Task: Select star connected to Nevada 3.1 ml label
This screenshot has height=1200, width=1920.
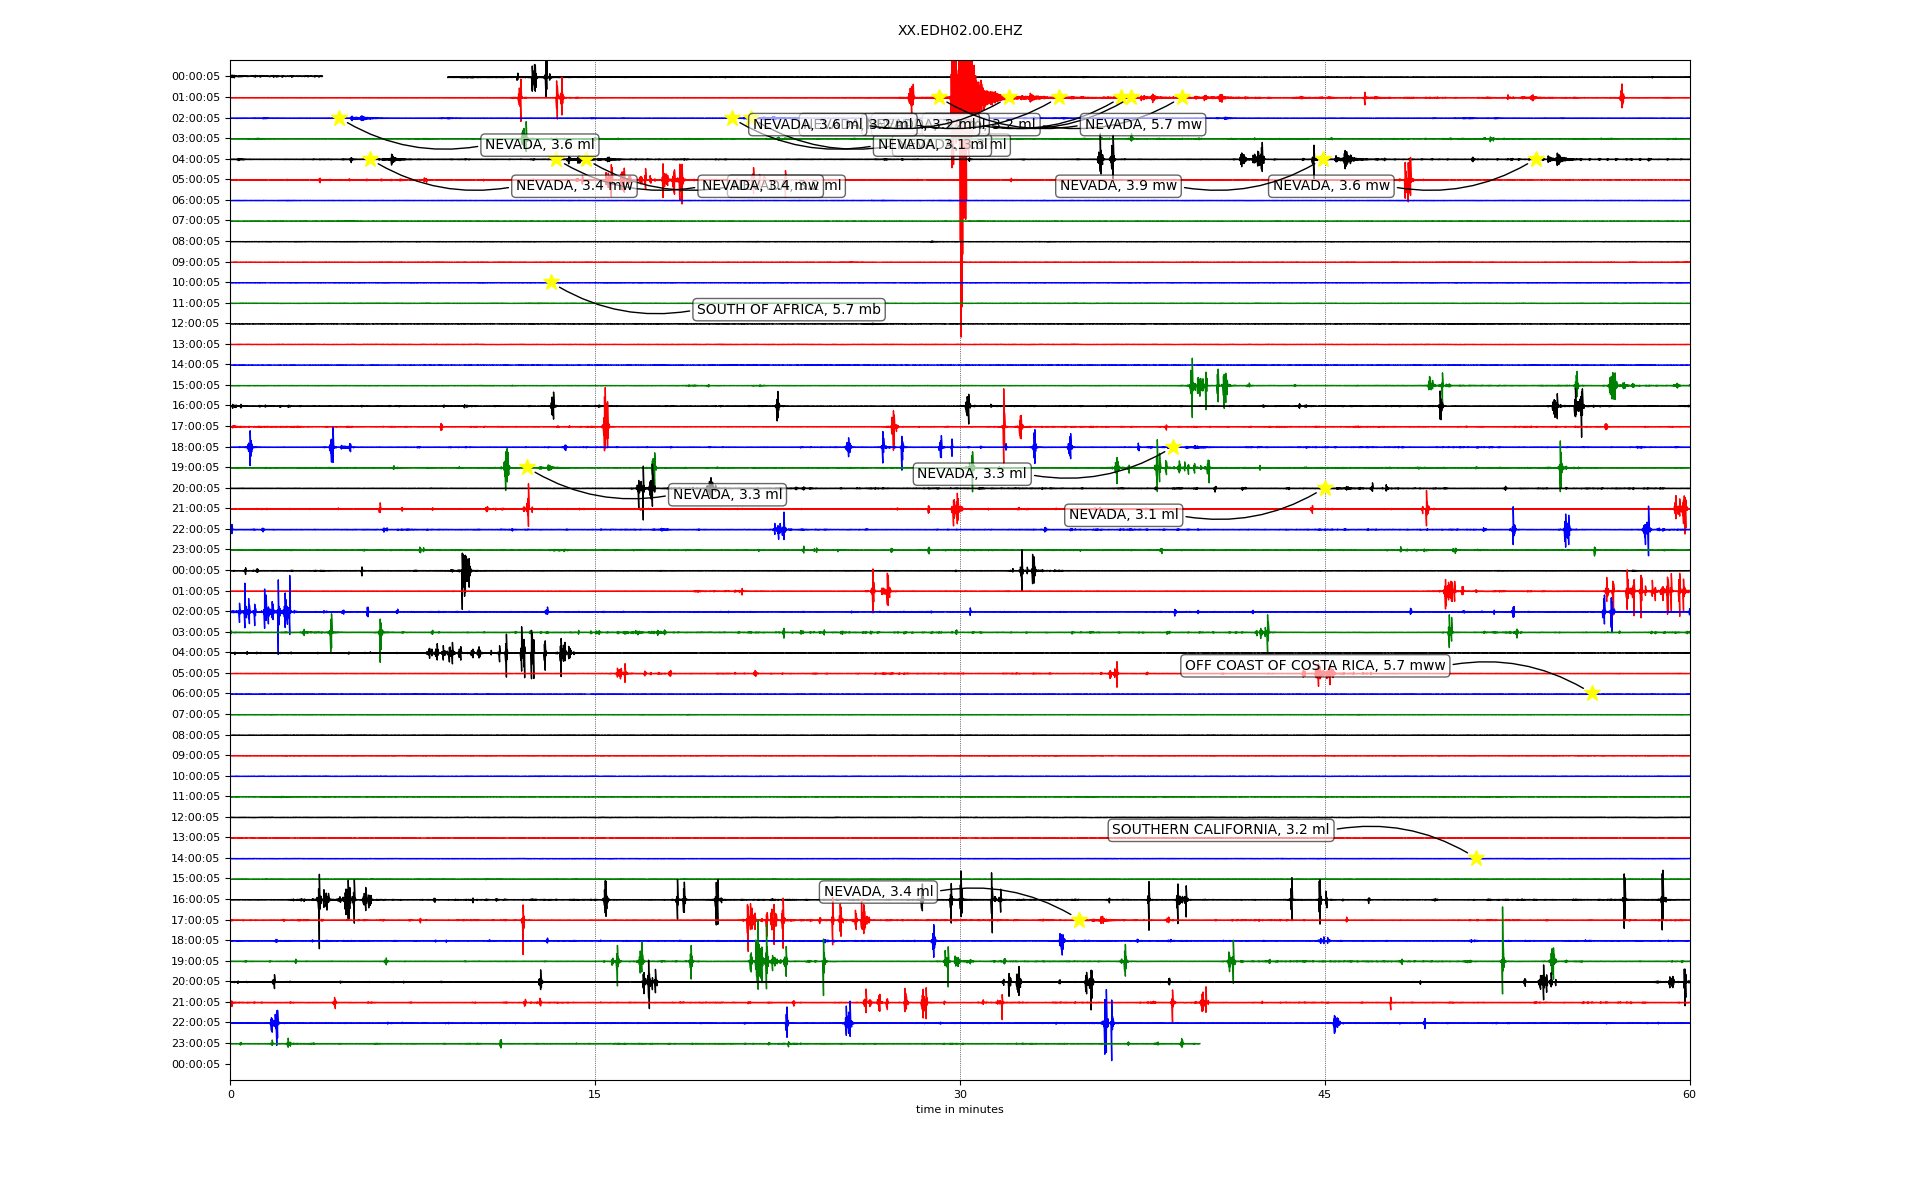Action: [1325, 488]
